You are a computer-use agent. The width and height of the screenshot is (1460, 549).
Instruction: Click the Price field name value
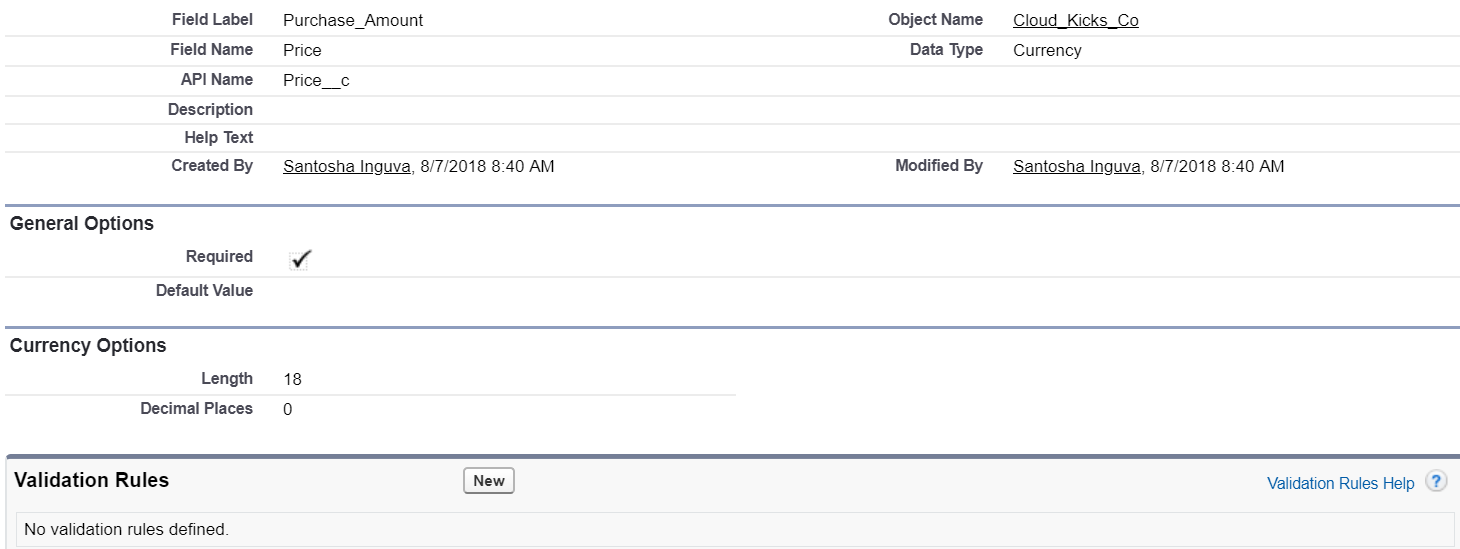point(302,50)
